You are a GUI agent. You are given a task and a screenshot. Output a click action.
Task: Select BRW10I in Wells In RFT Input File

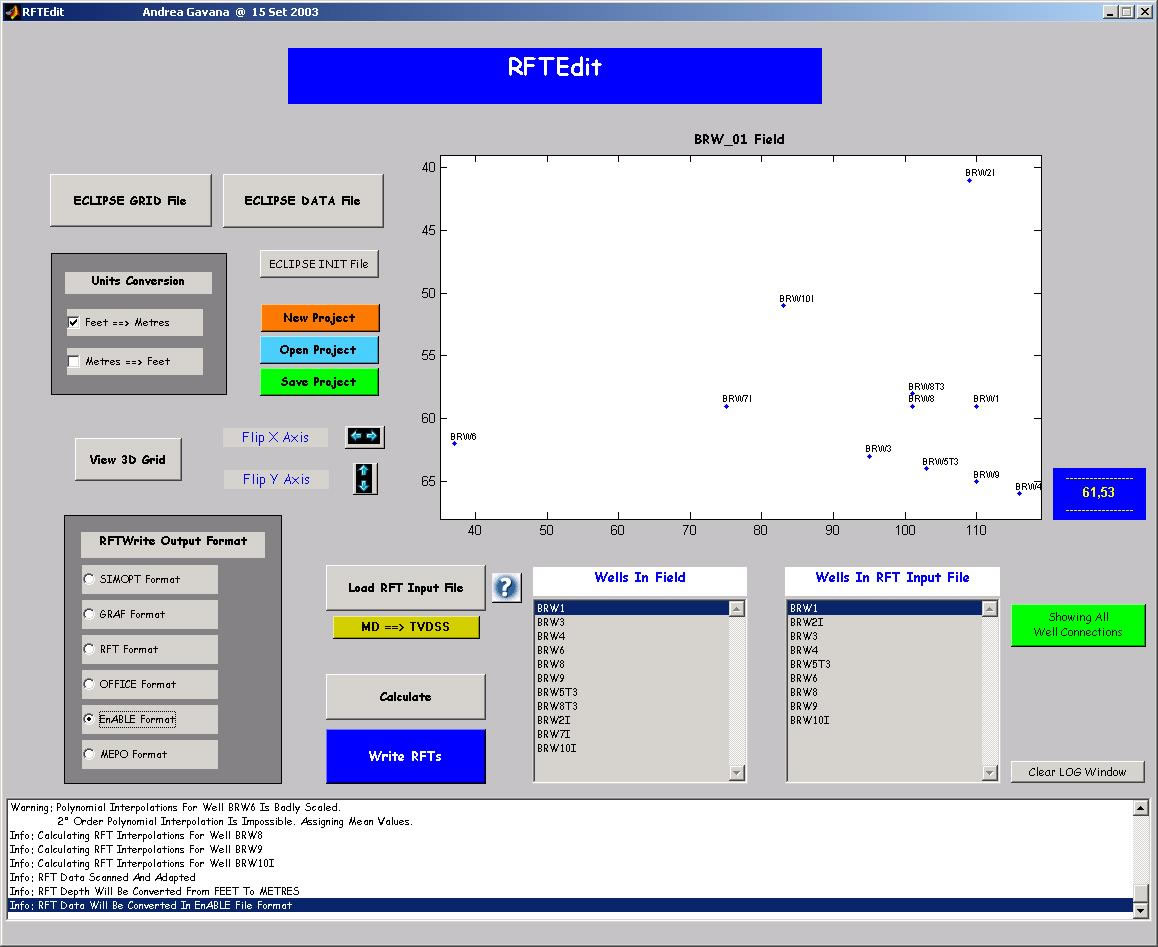[x=809, y=720]
